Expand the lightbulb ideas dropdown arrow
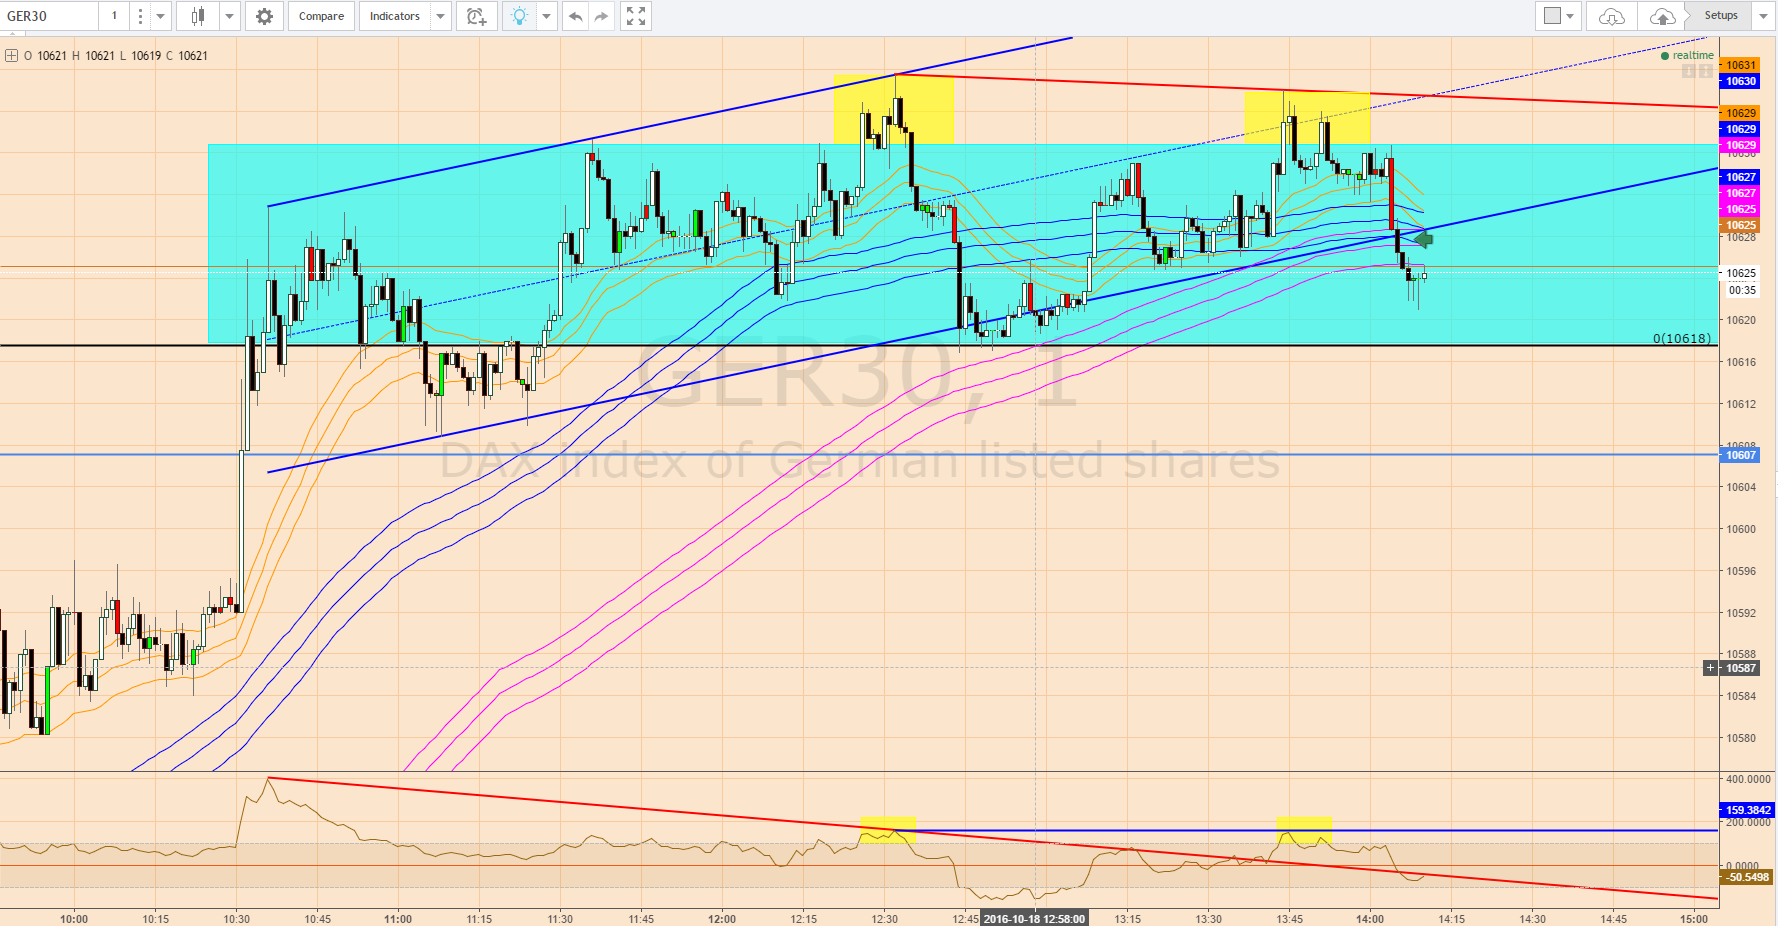 (547, 16)
